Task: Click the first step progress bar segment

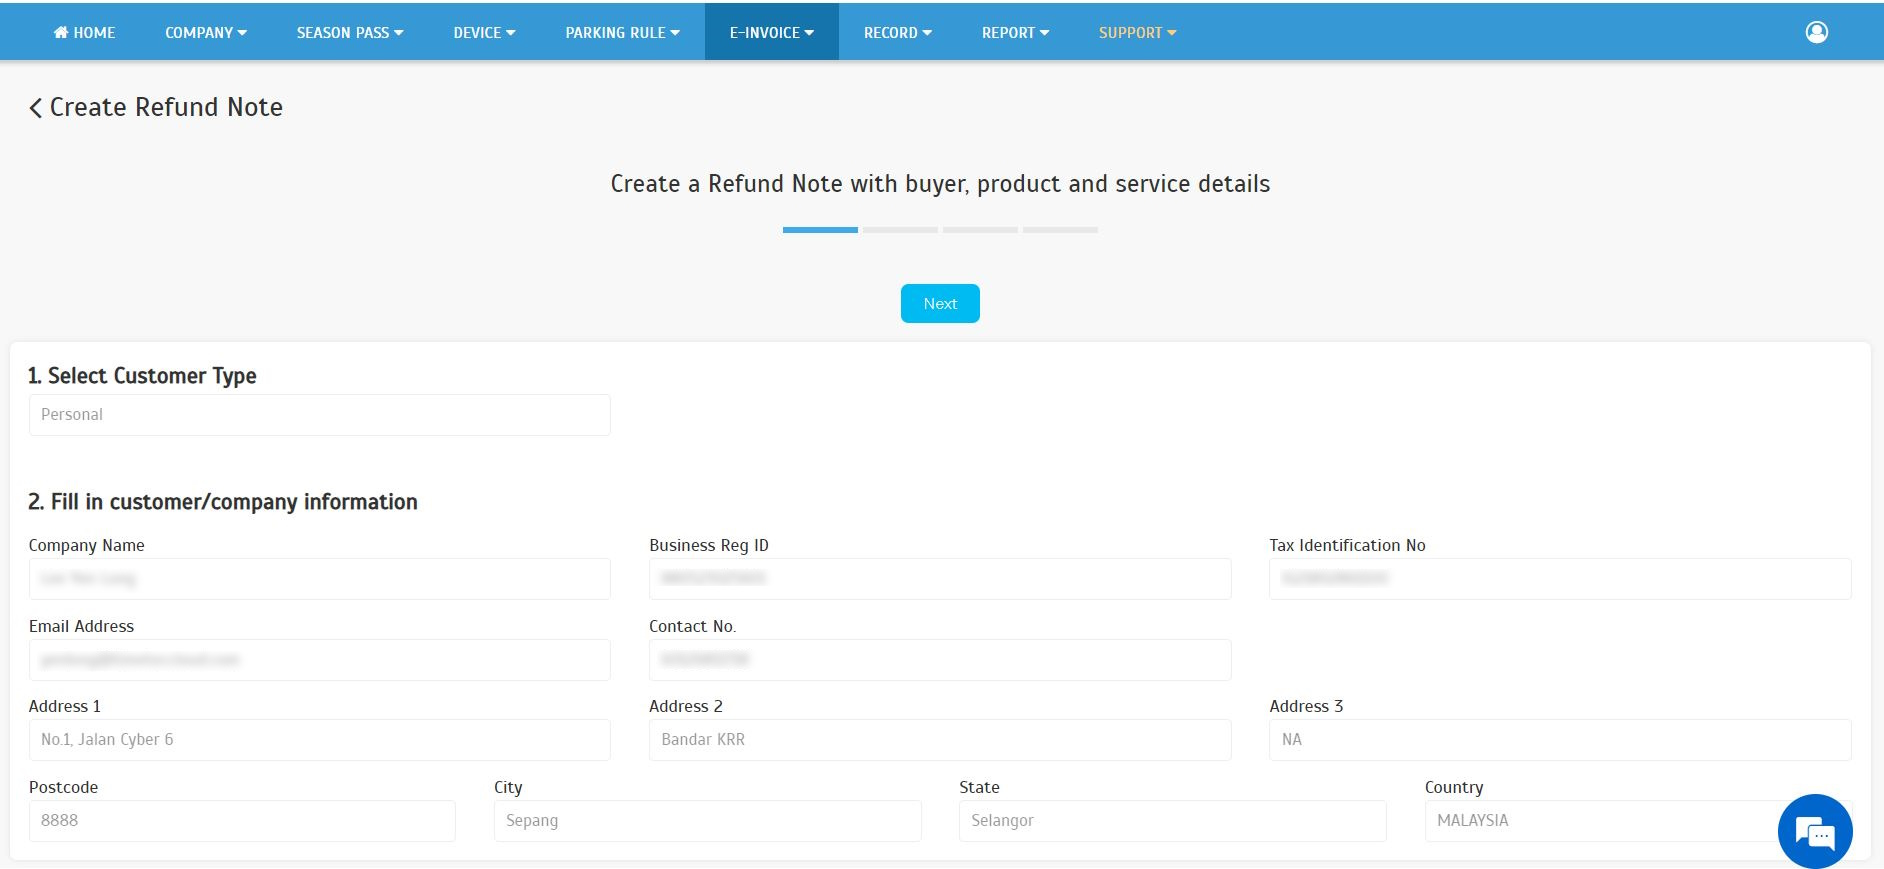Action: pos(820,230)
